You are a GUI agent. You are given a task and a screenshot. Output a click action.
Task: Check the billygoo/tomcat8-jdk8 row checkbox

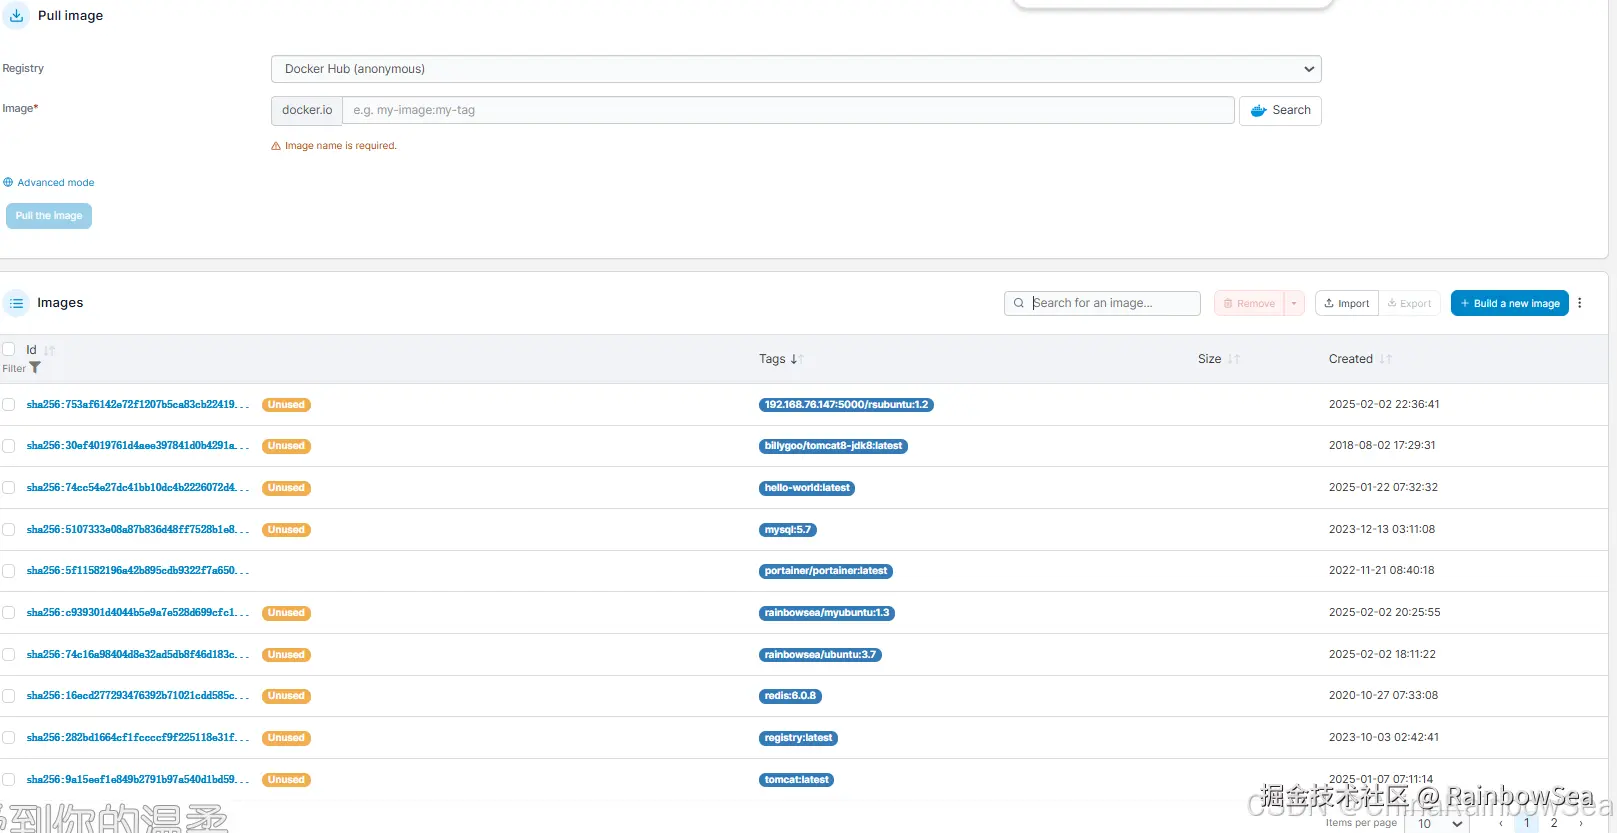coord(9,446)
